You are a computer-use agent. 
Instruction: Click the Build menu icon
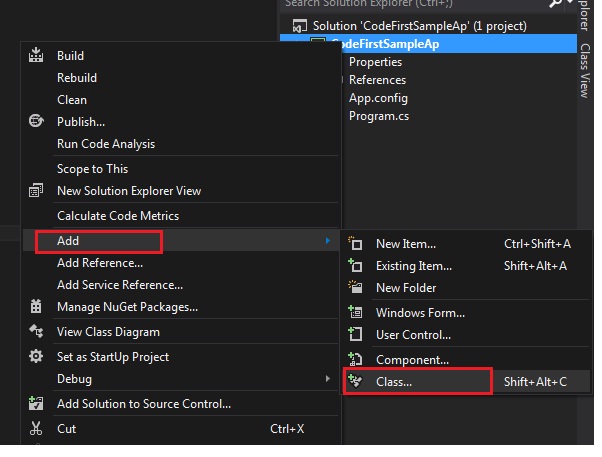(x=37, y=56)
